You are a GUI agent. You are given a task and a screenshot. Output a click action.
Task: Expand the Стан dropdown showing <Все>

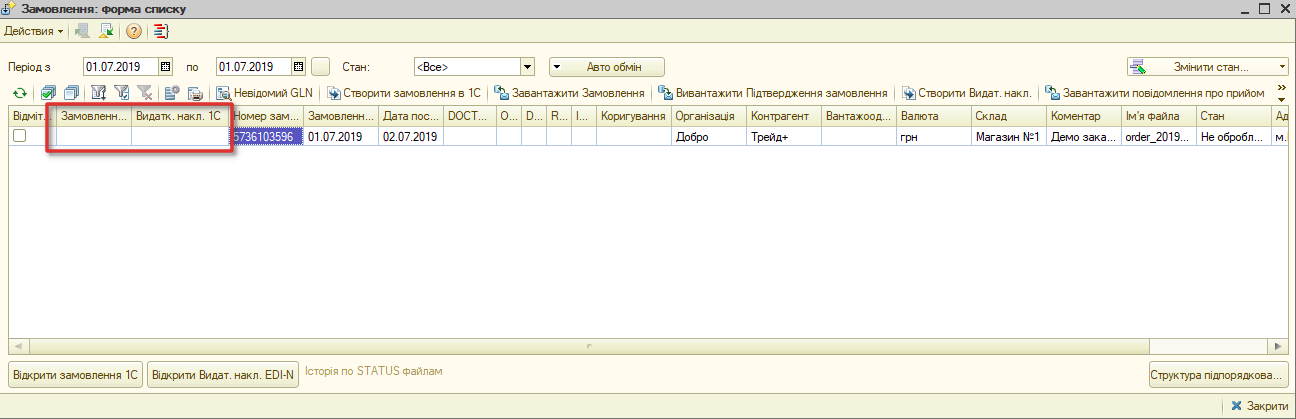(x=529, y=67)
